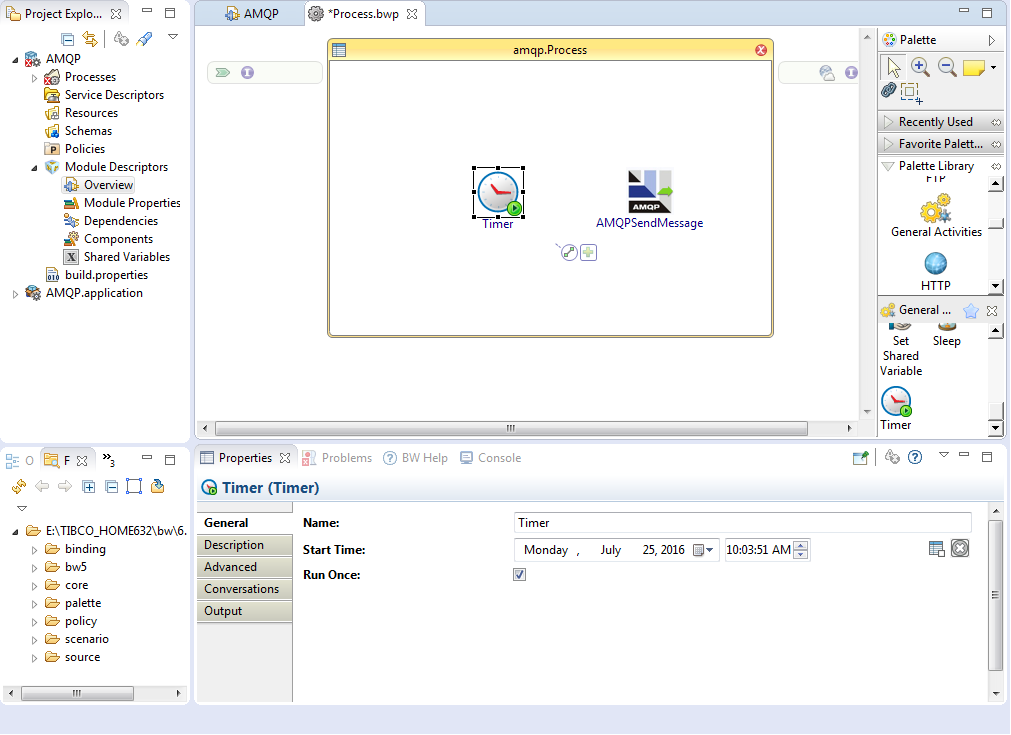
Task: Click Expand All in File Explorer toolbar
Action: tap(89, 487)
